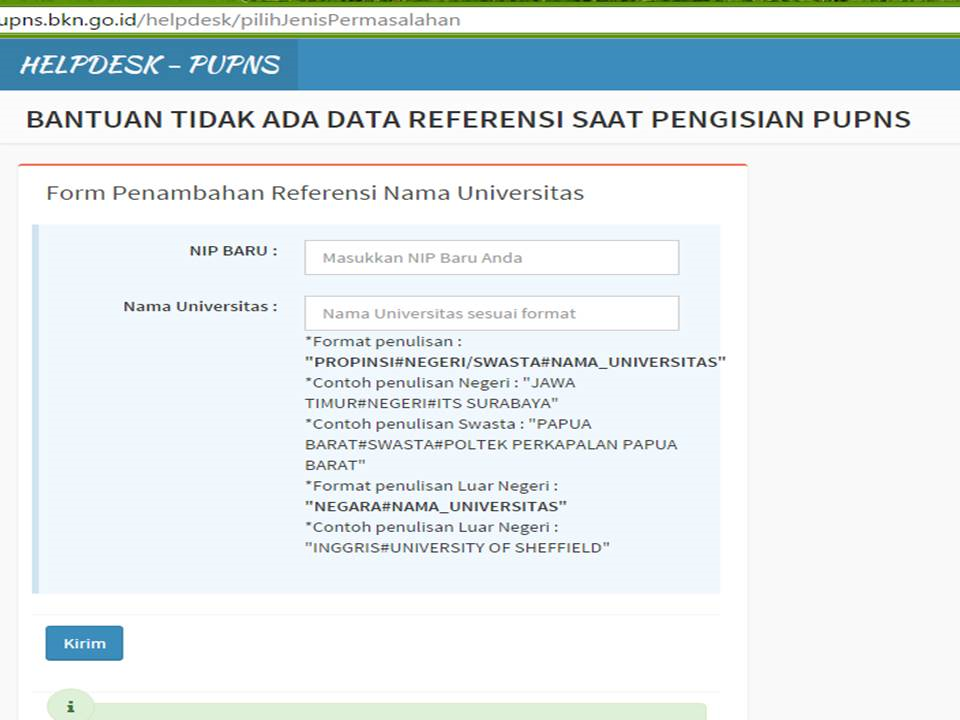The image size is (960, 720).
Task: Select example "BARAT#SWASTA#POLTEK PERKAPALAN PAPUA"
Action: pyautogui.click(x=491, y=444)
